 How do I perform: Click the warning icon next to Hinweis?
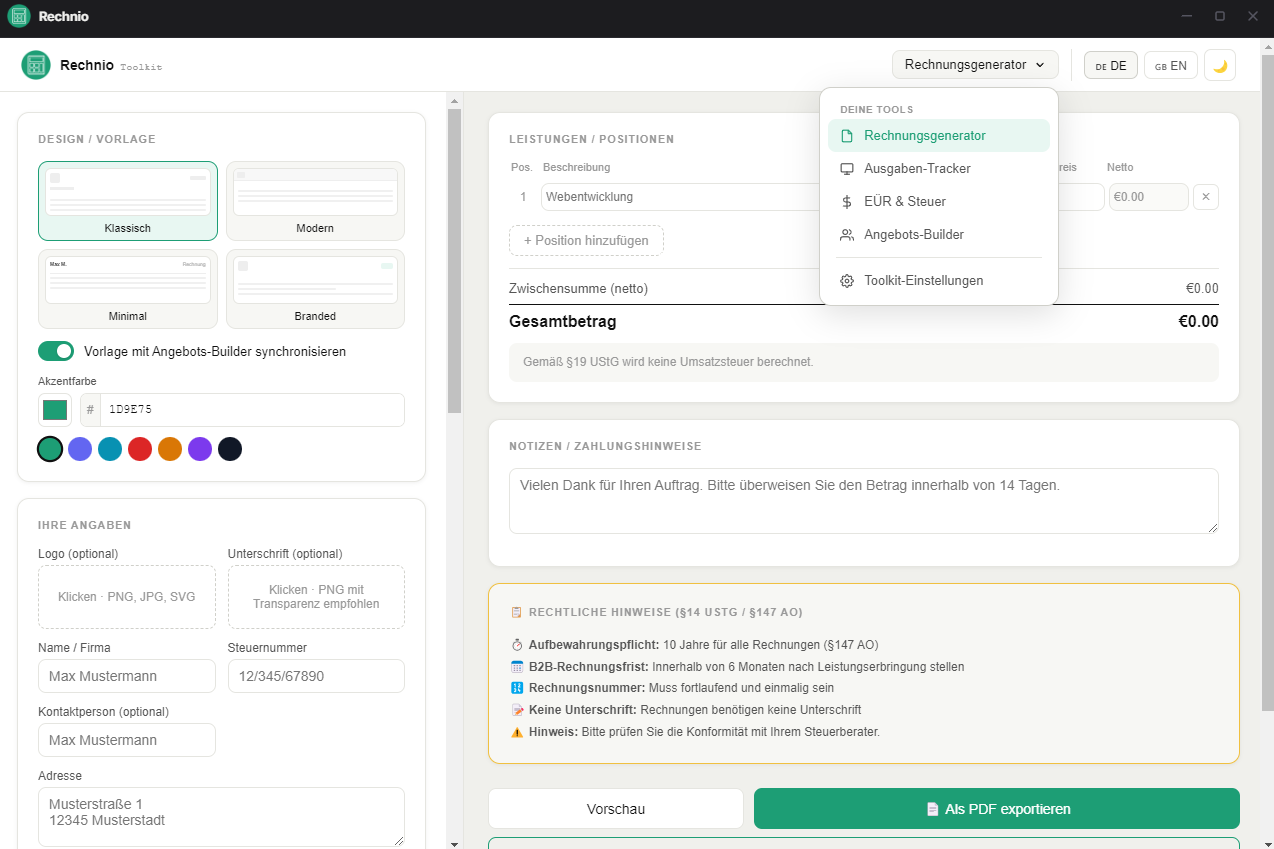coord(517,732)
